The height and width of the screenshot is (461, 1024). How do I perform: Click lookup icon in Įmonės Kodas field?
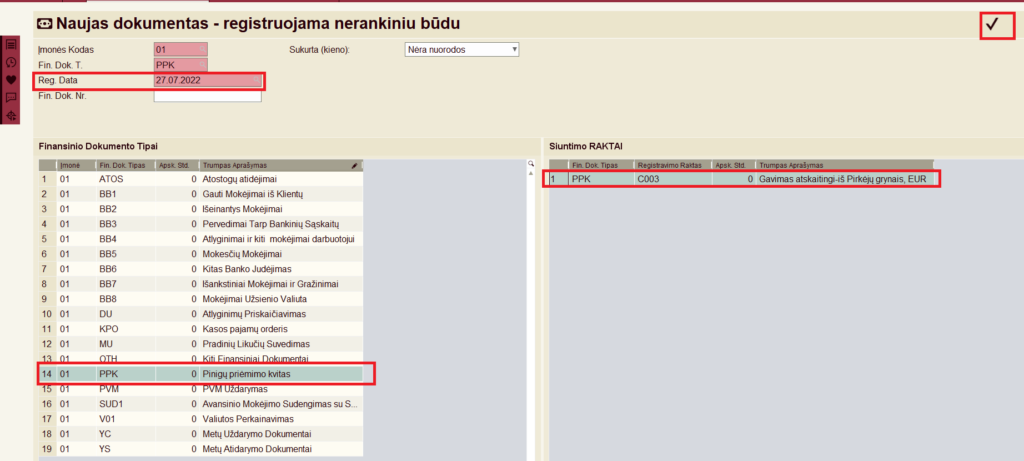[202, 49]
